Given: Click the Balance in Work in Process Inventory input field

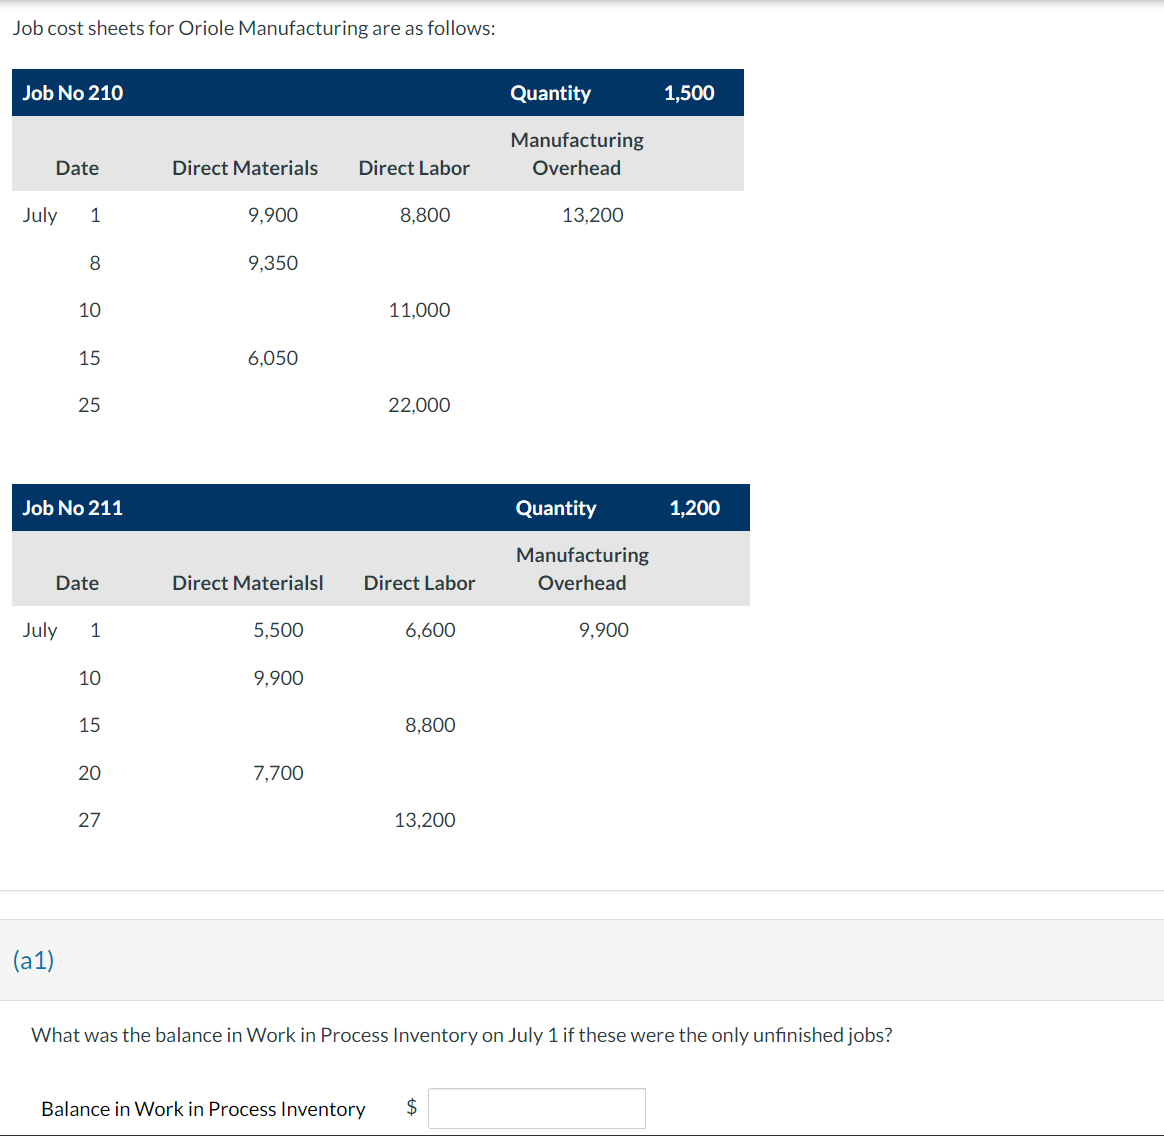Looking at the screenshot, I should (537, 1108).
